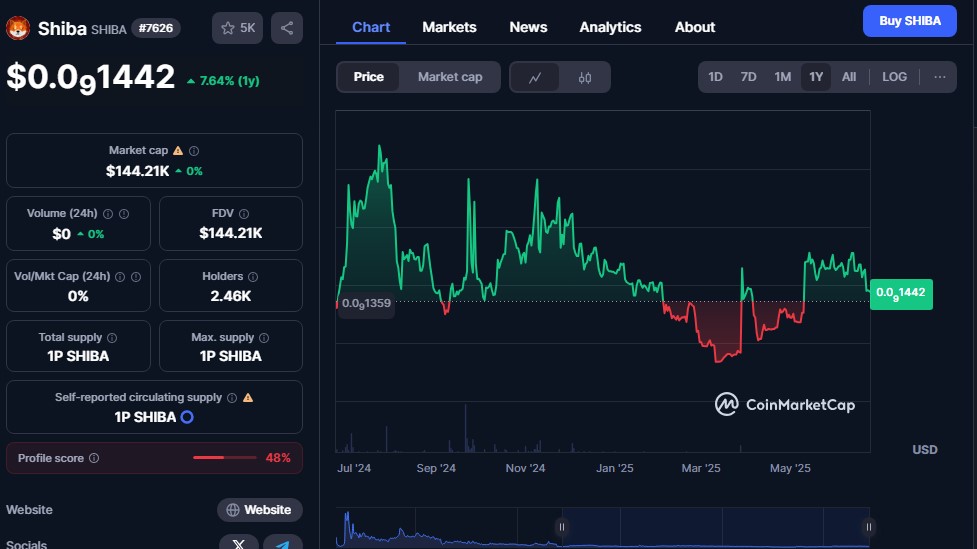Click blue circle next to 1P SHIBA
The image size is (977, 549).
pos(187,417)
